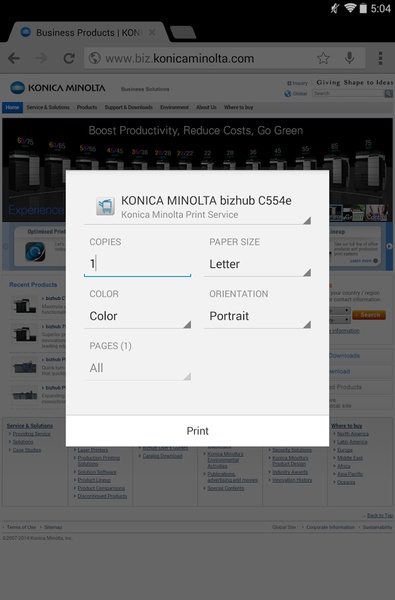Click Case Studies link
This screenshot has height=600, width=395.
pyautogui.click(x=27, y=450)
